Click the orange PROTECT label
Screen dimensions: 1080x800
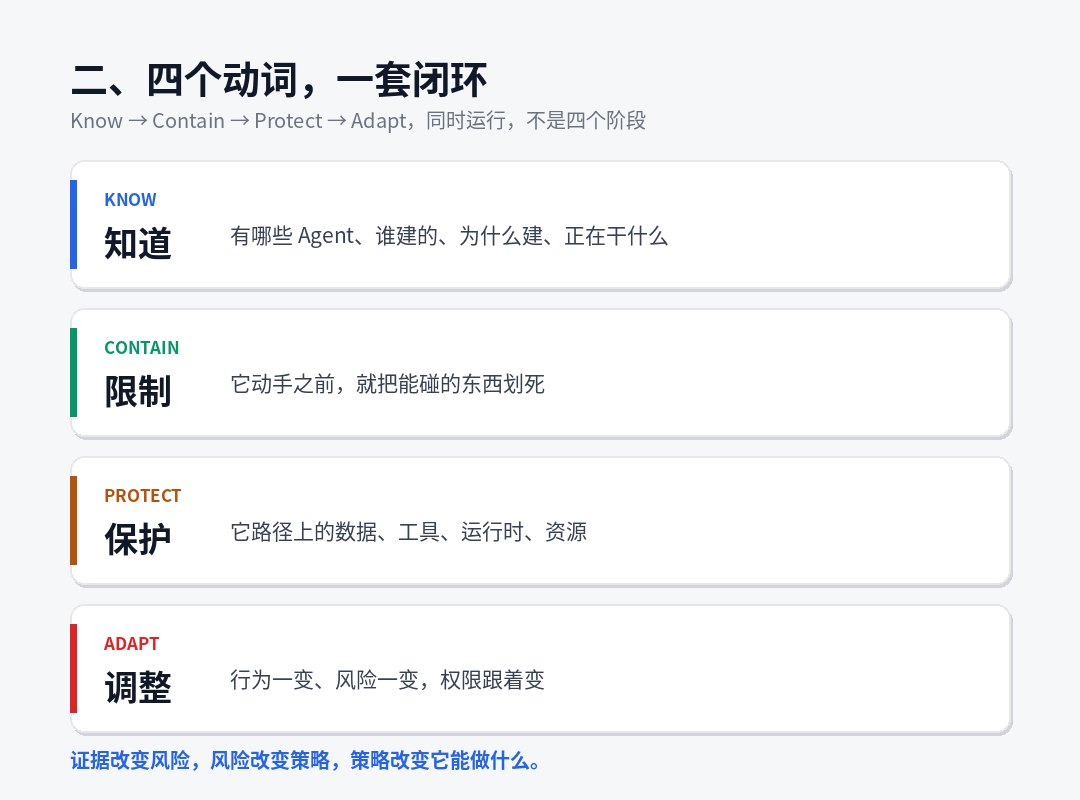click(143, 496)
